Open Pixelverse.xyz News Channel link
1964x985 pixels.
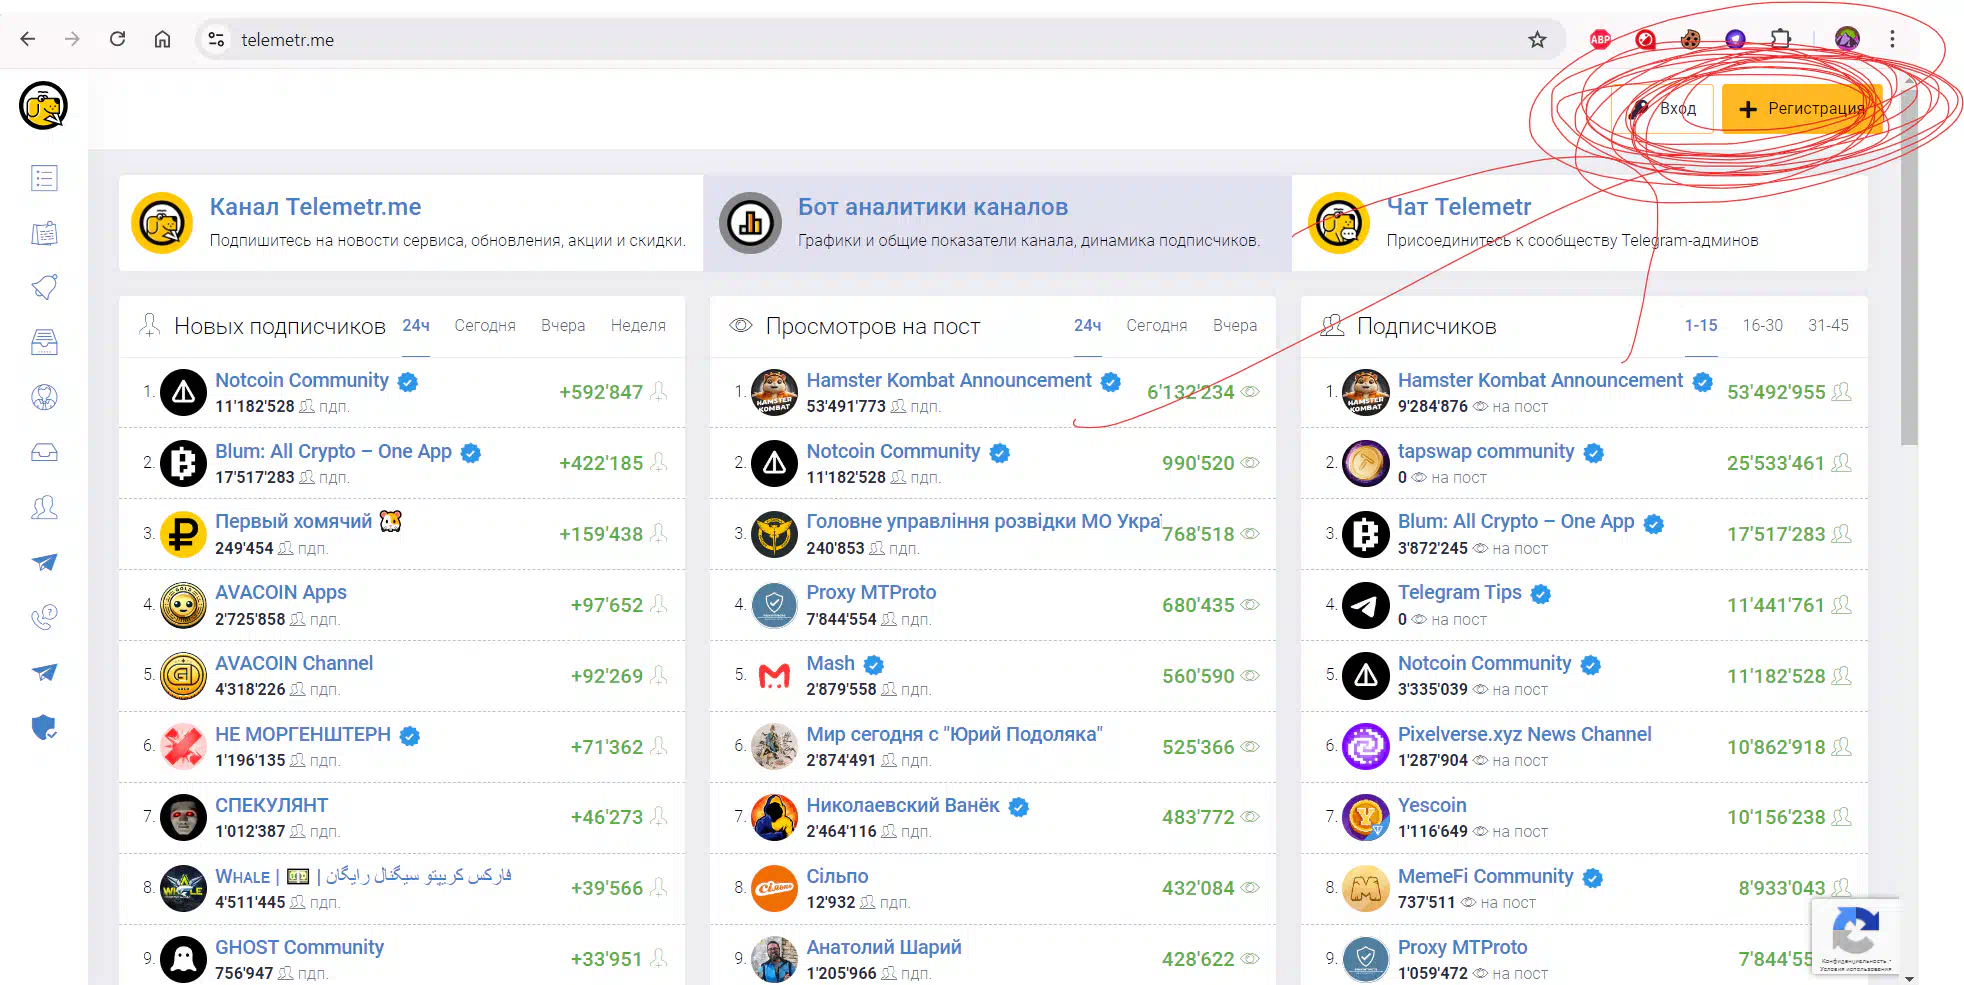(1525, 734)
